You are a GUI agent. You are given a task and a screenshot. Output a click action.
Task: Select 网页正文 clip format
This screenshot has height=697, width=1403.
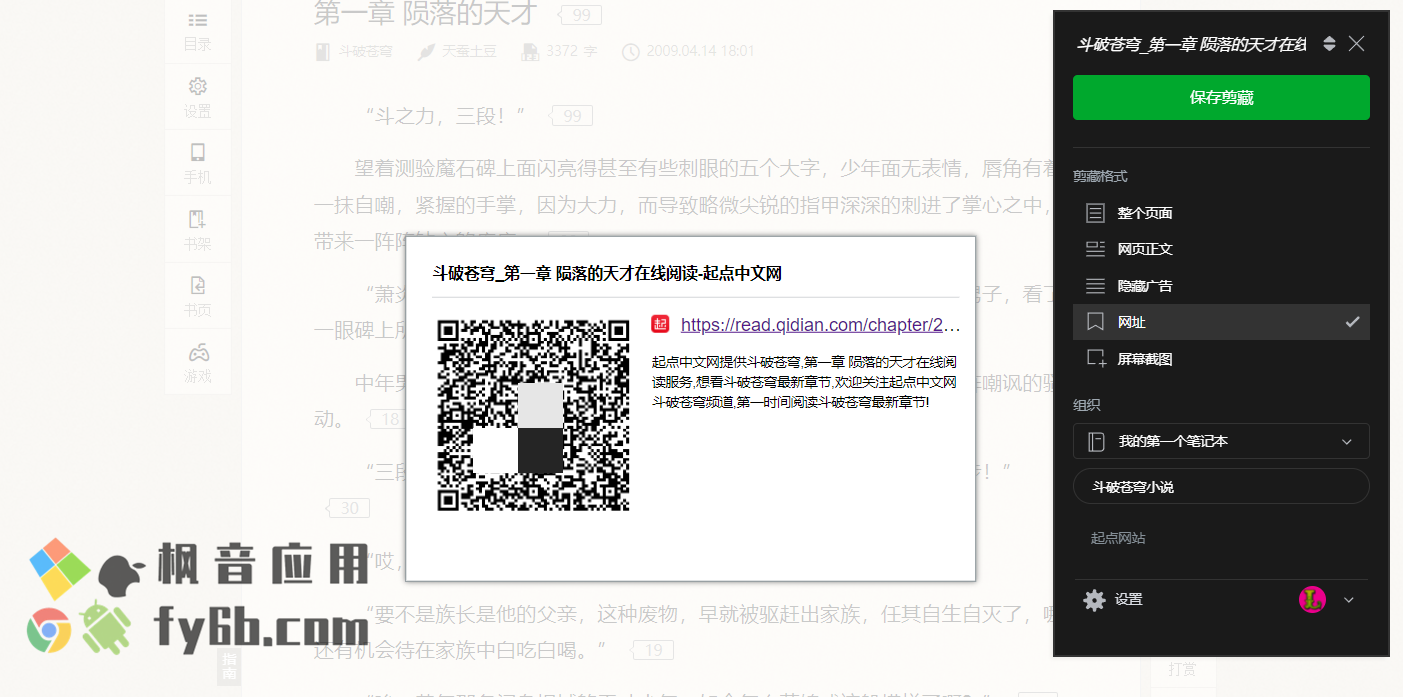pos(1221,249)
